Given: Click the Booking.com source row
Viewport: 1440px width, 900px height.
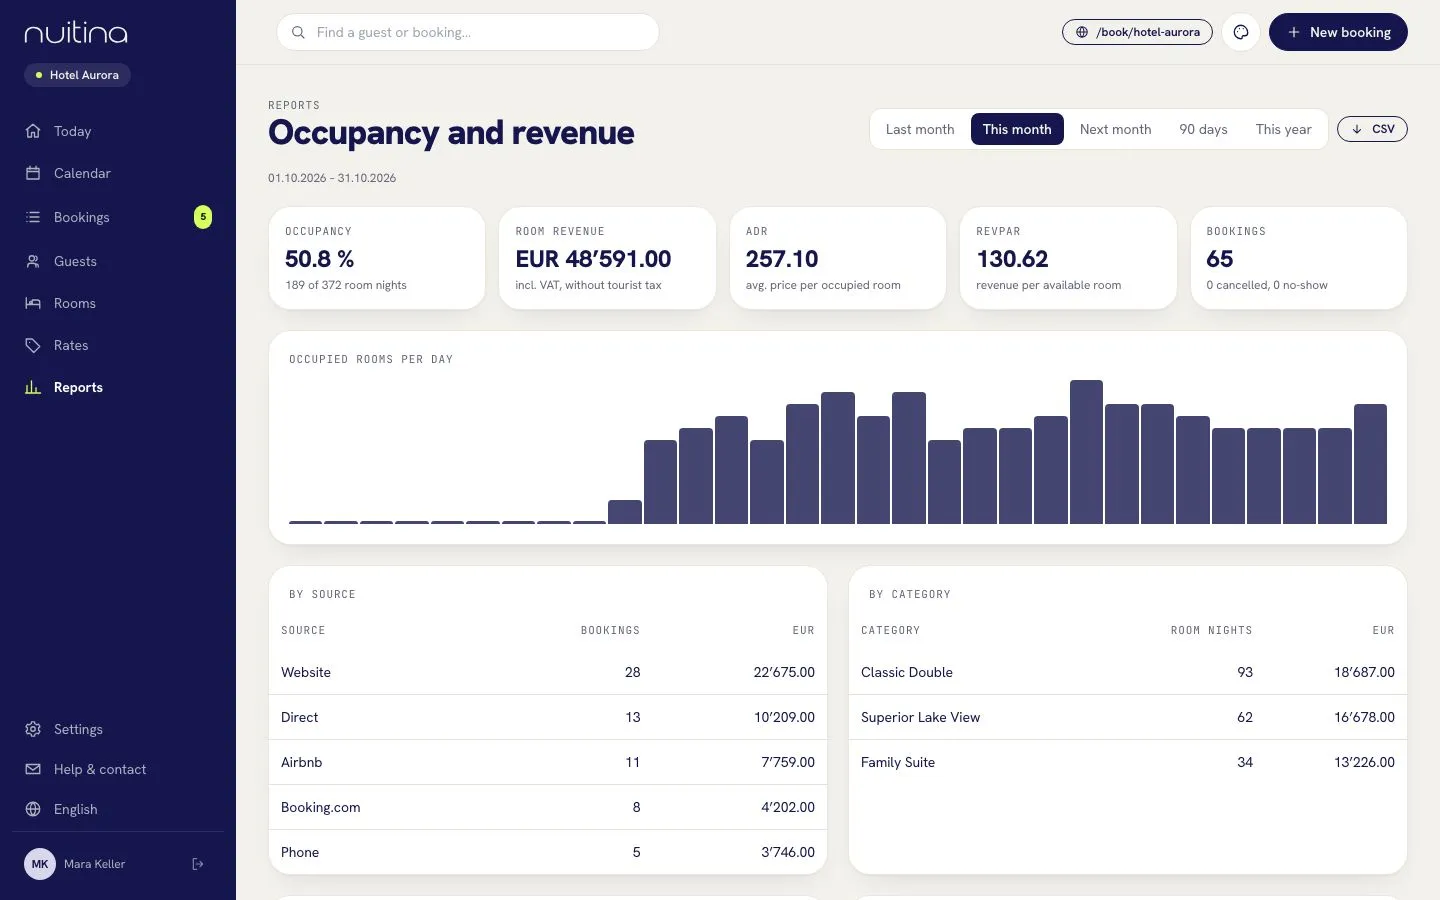Looking at the screenshot, I should click(548, 807).
